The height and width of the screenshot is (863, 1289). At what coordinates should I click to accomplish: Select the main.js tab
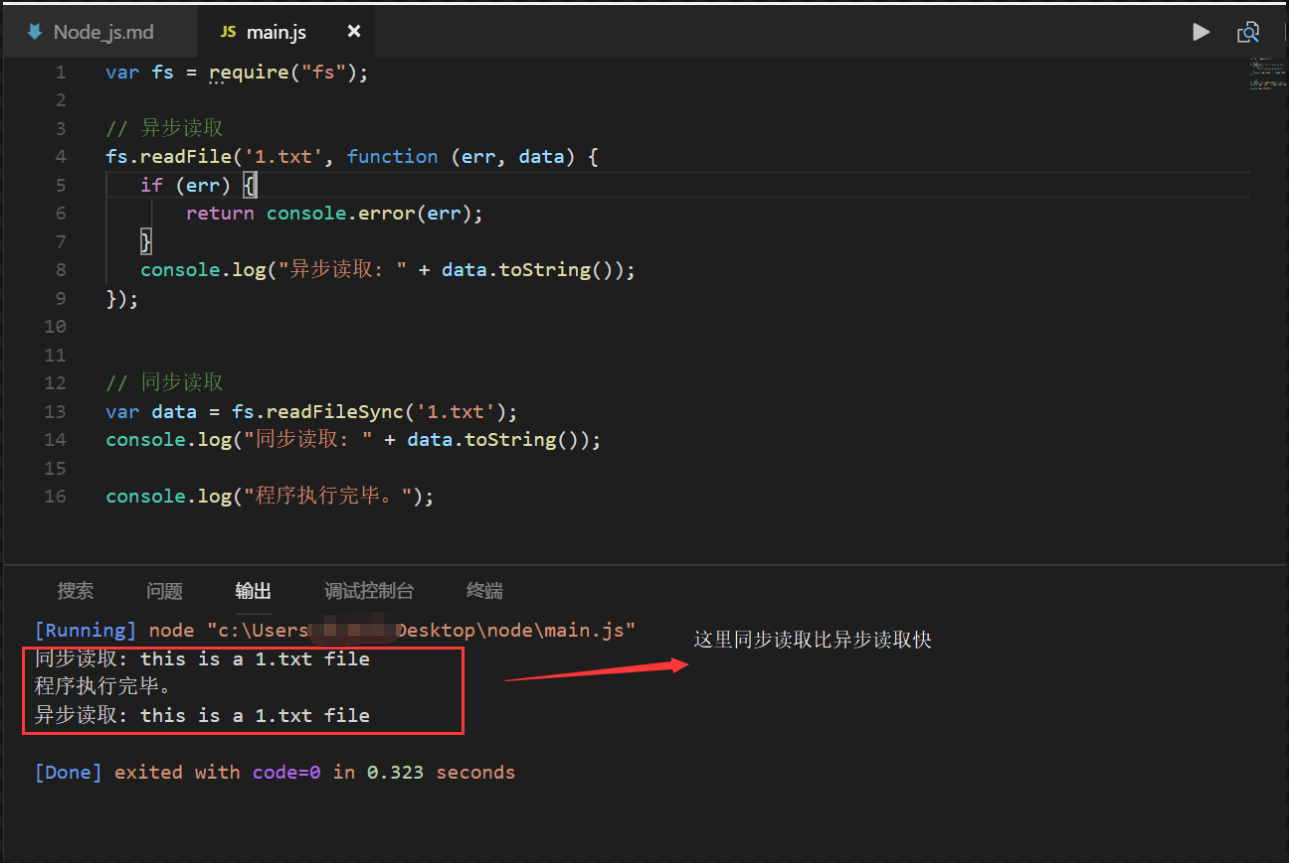click(276, 32)
